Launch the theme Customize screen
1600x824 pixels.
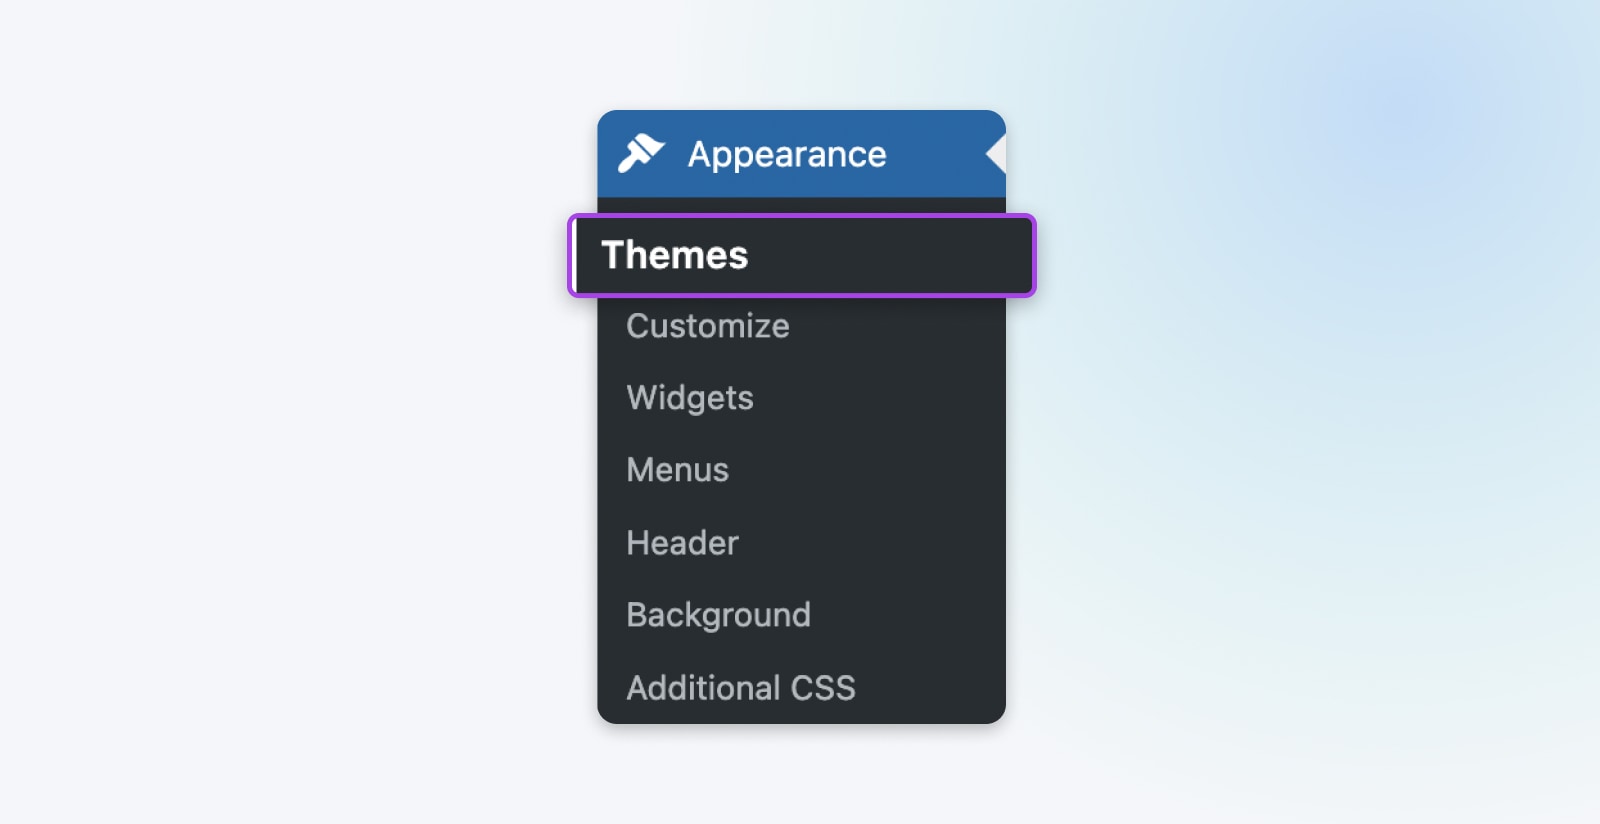(x=708, y=326)
